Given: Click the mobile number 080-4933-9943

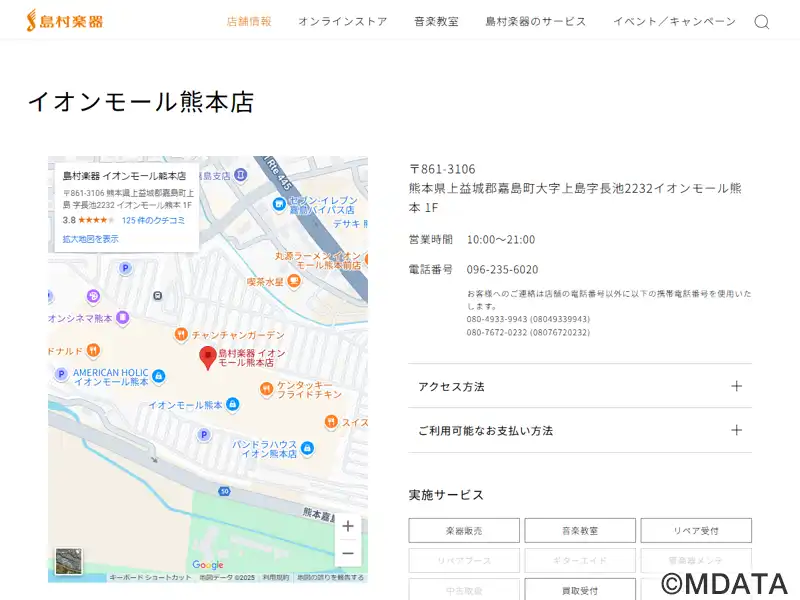Looking at the screenshot, I should [497, 319].
